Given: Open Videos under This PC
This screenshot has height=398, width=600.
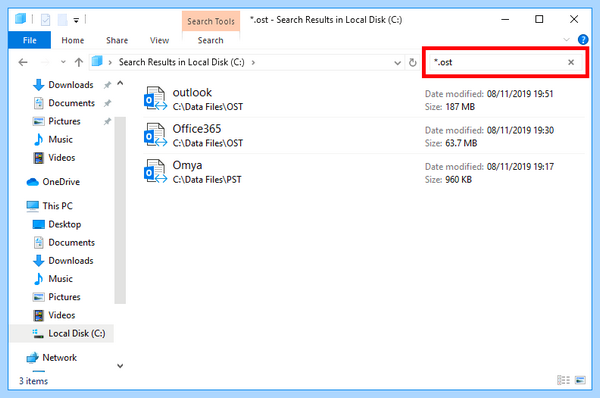Looking at the screenshot, I should click(54, 315).
